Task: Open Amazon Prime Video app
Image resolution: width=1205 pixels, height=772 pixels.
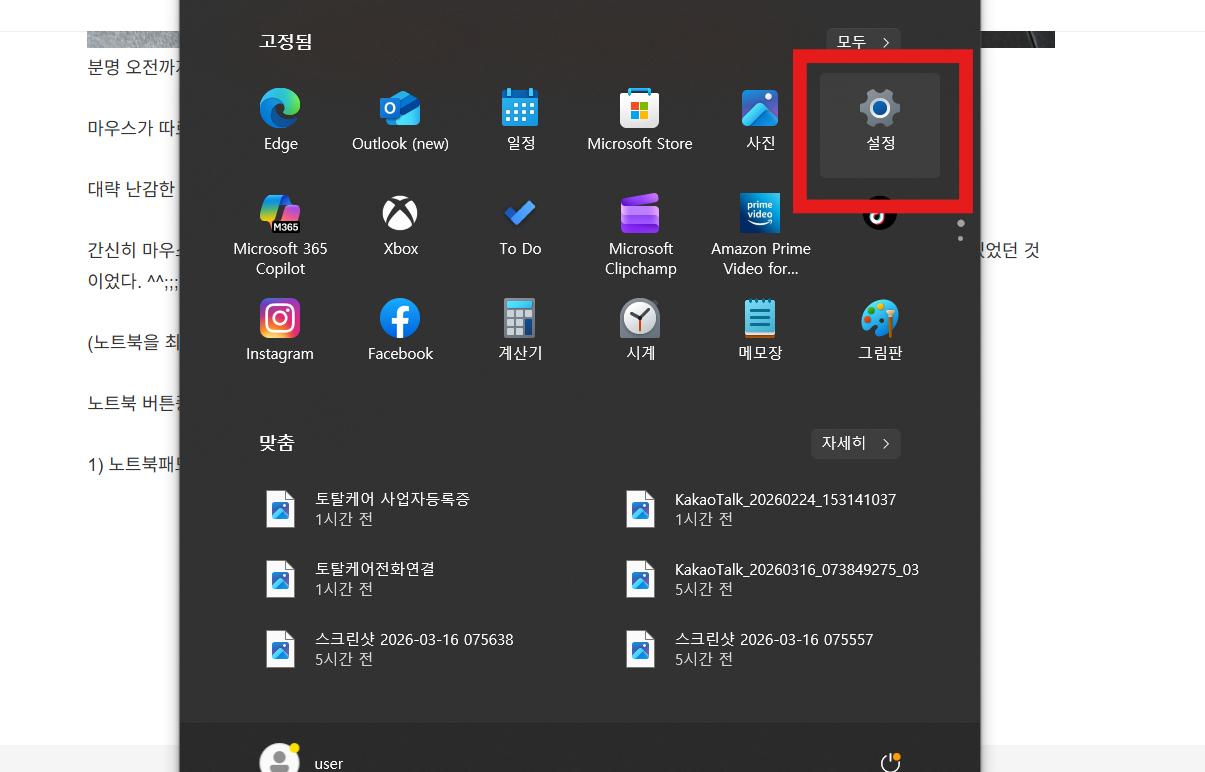Action: pyautogui.click(x=760, y=236)
